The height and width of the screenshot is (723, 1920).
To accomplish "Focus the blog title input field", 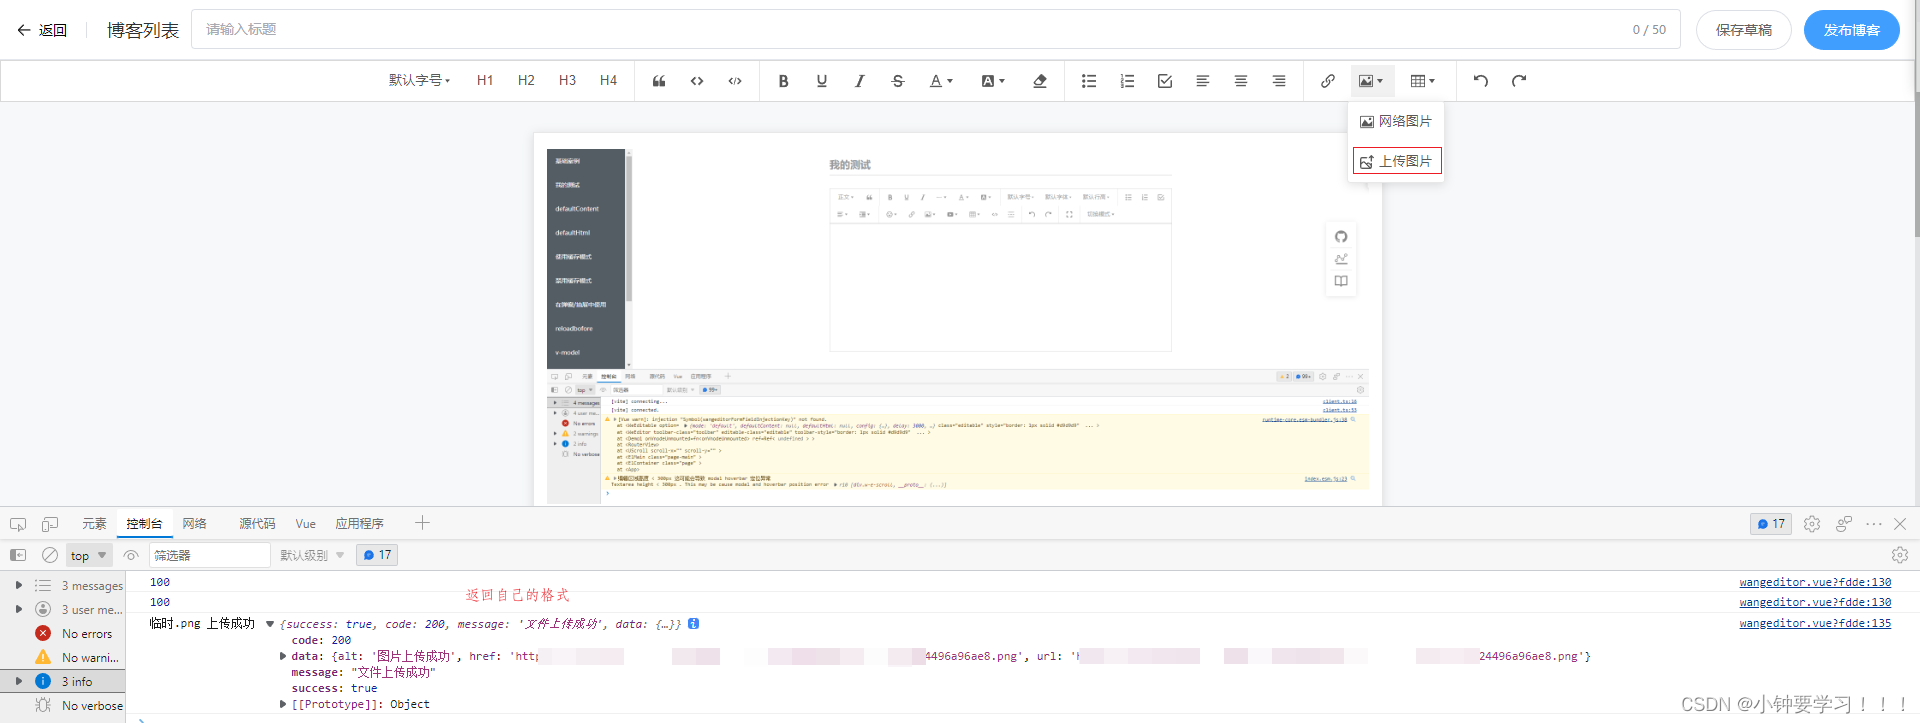I will click(x=935, y=30).
